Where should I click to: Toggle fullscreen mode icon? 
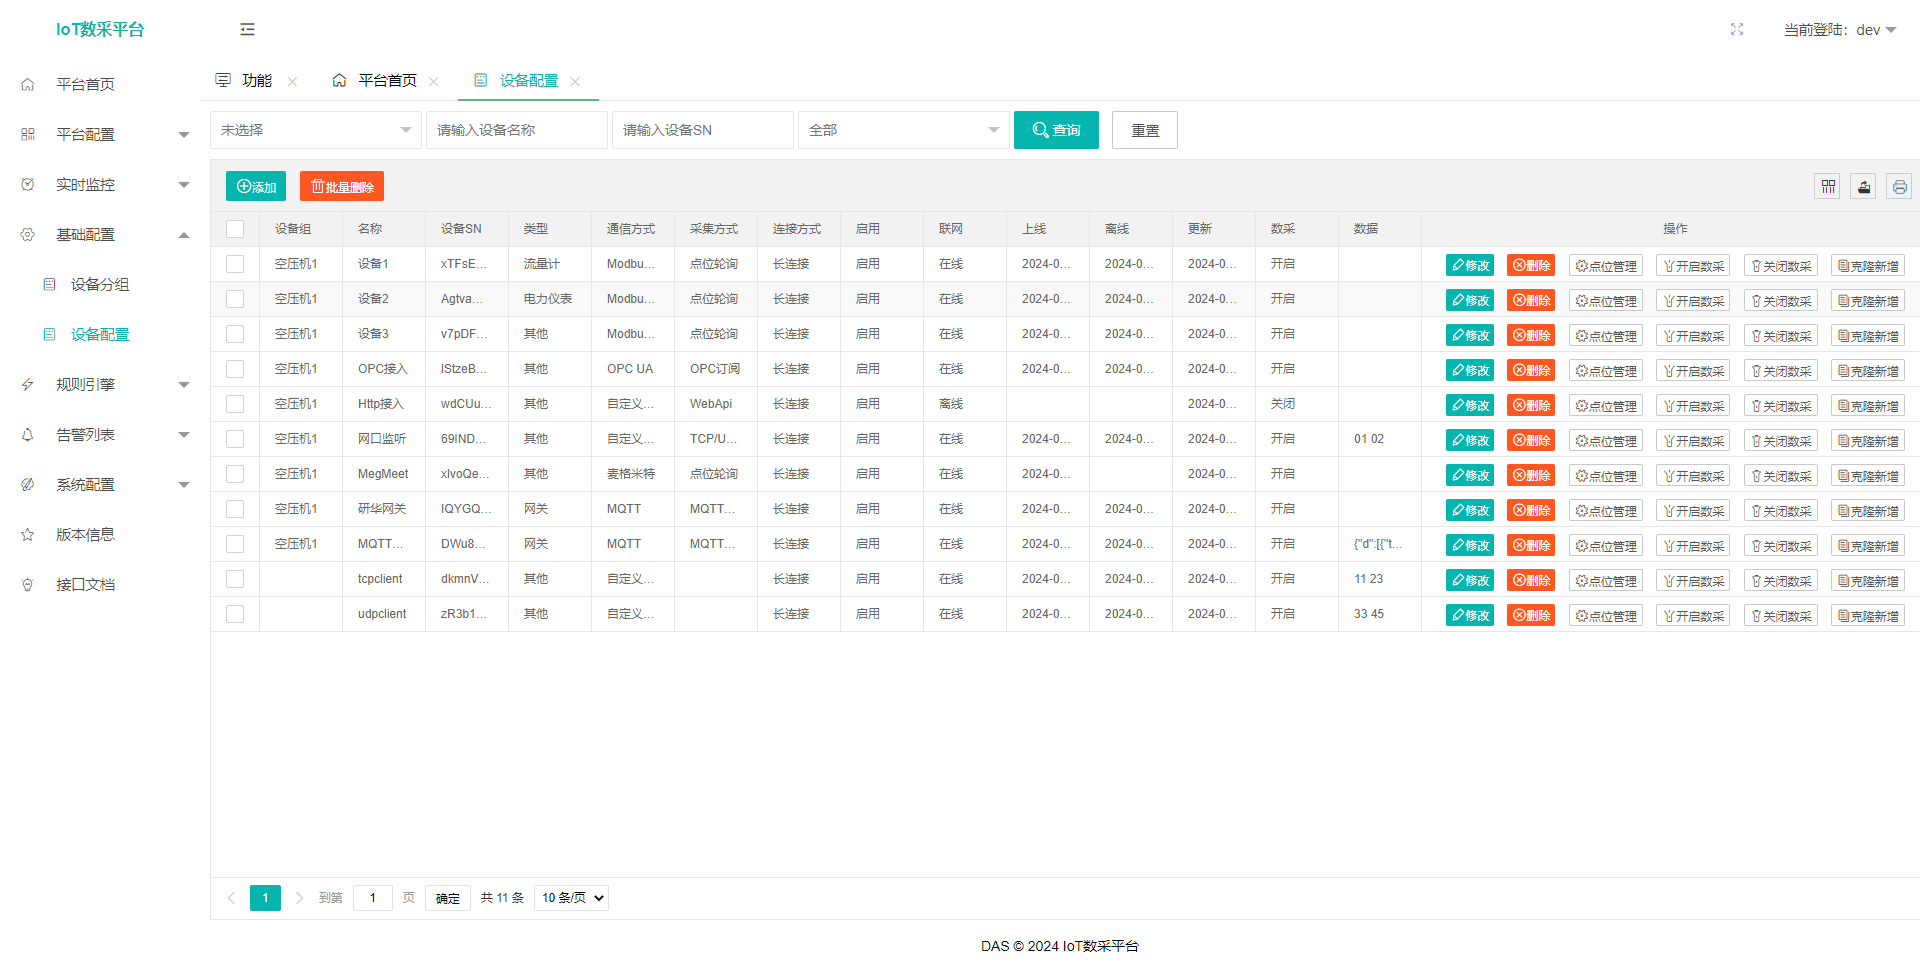click(1737, 30)
